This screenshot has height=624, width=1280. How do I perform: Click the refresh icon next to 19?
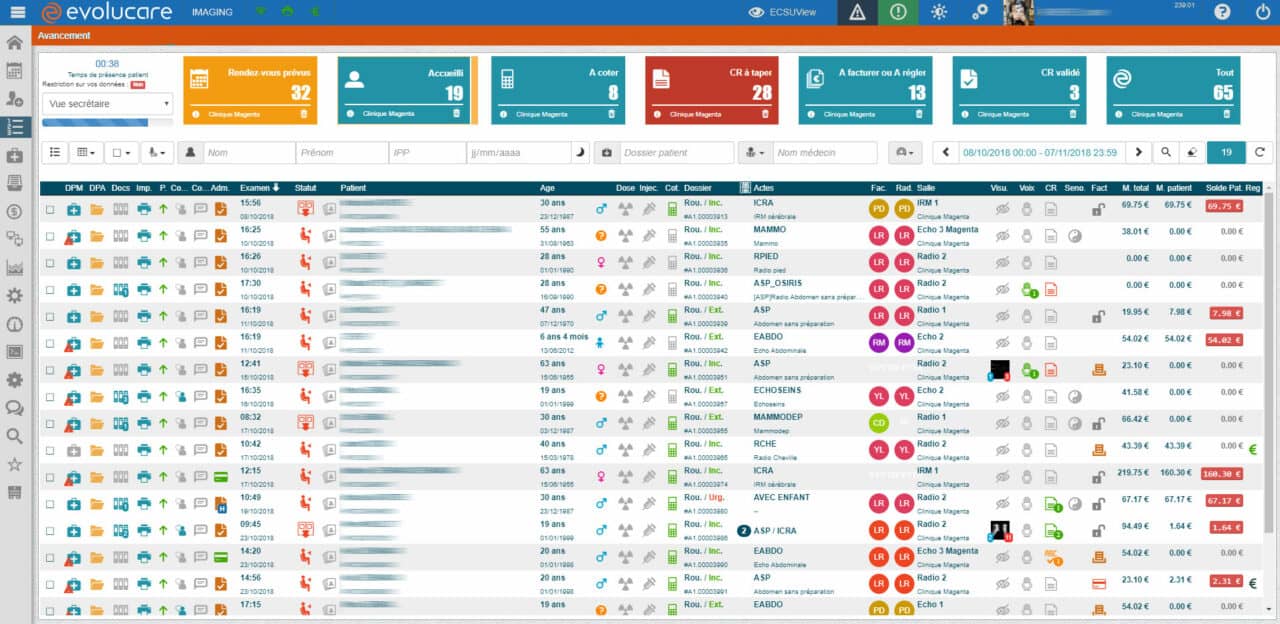[x=1260, y=153]
